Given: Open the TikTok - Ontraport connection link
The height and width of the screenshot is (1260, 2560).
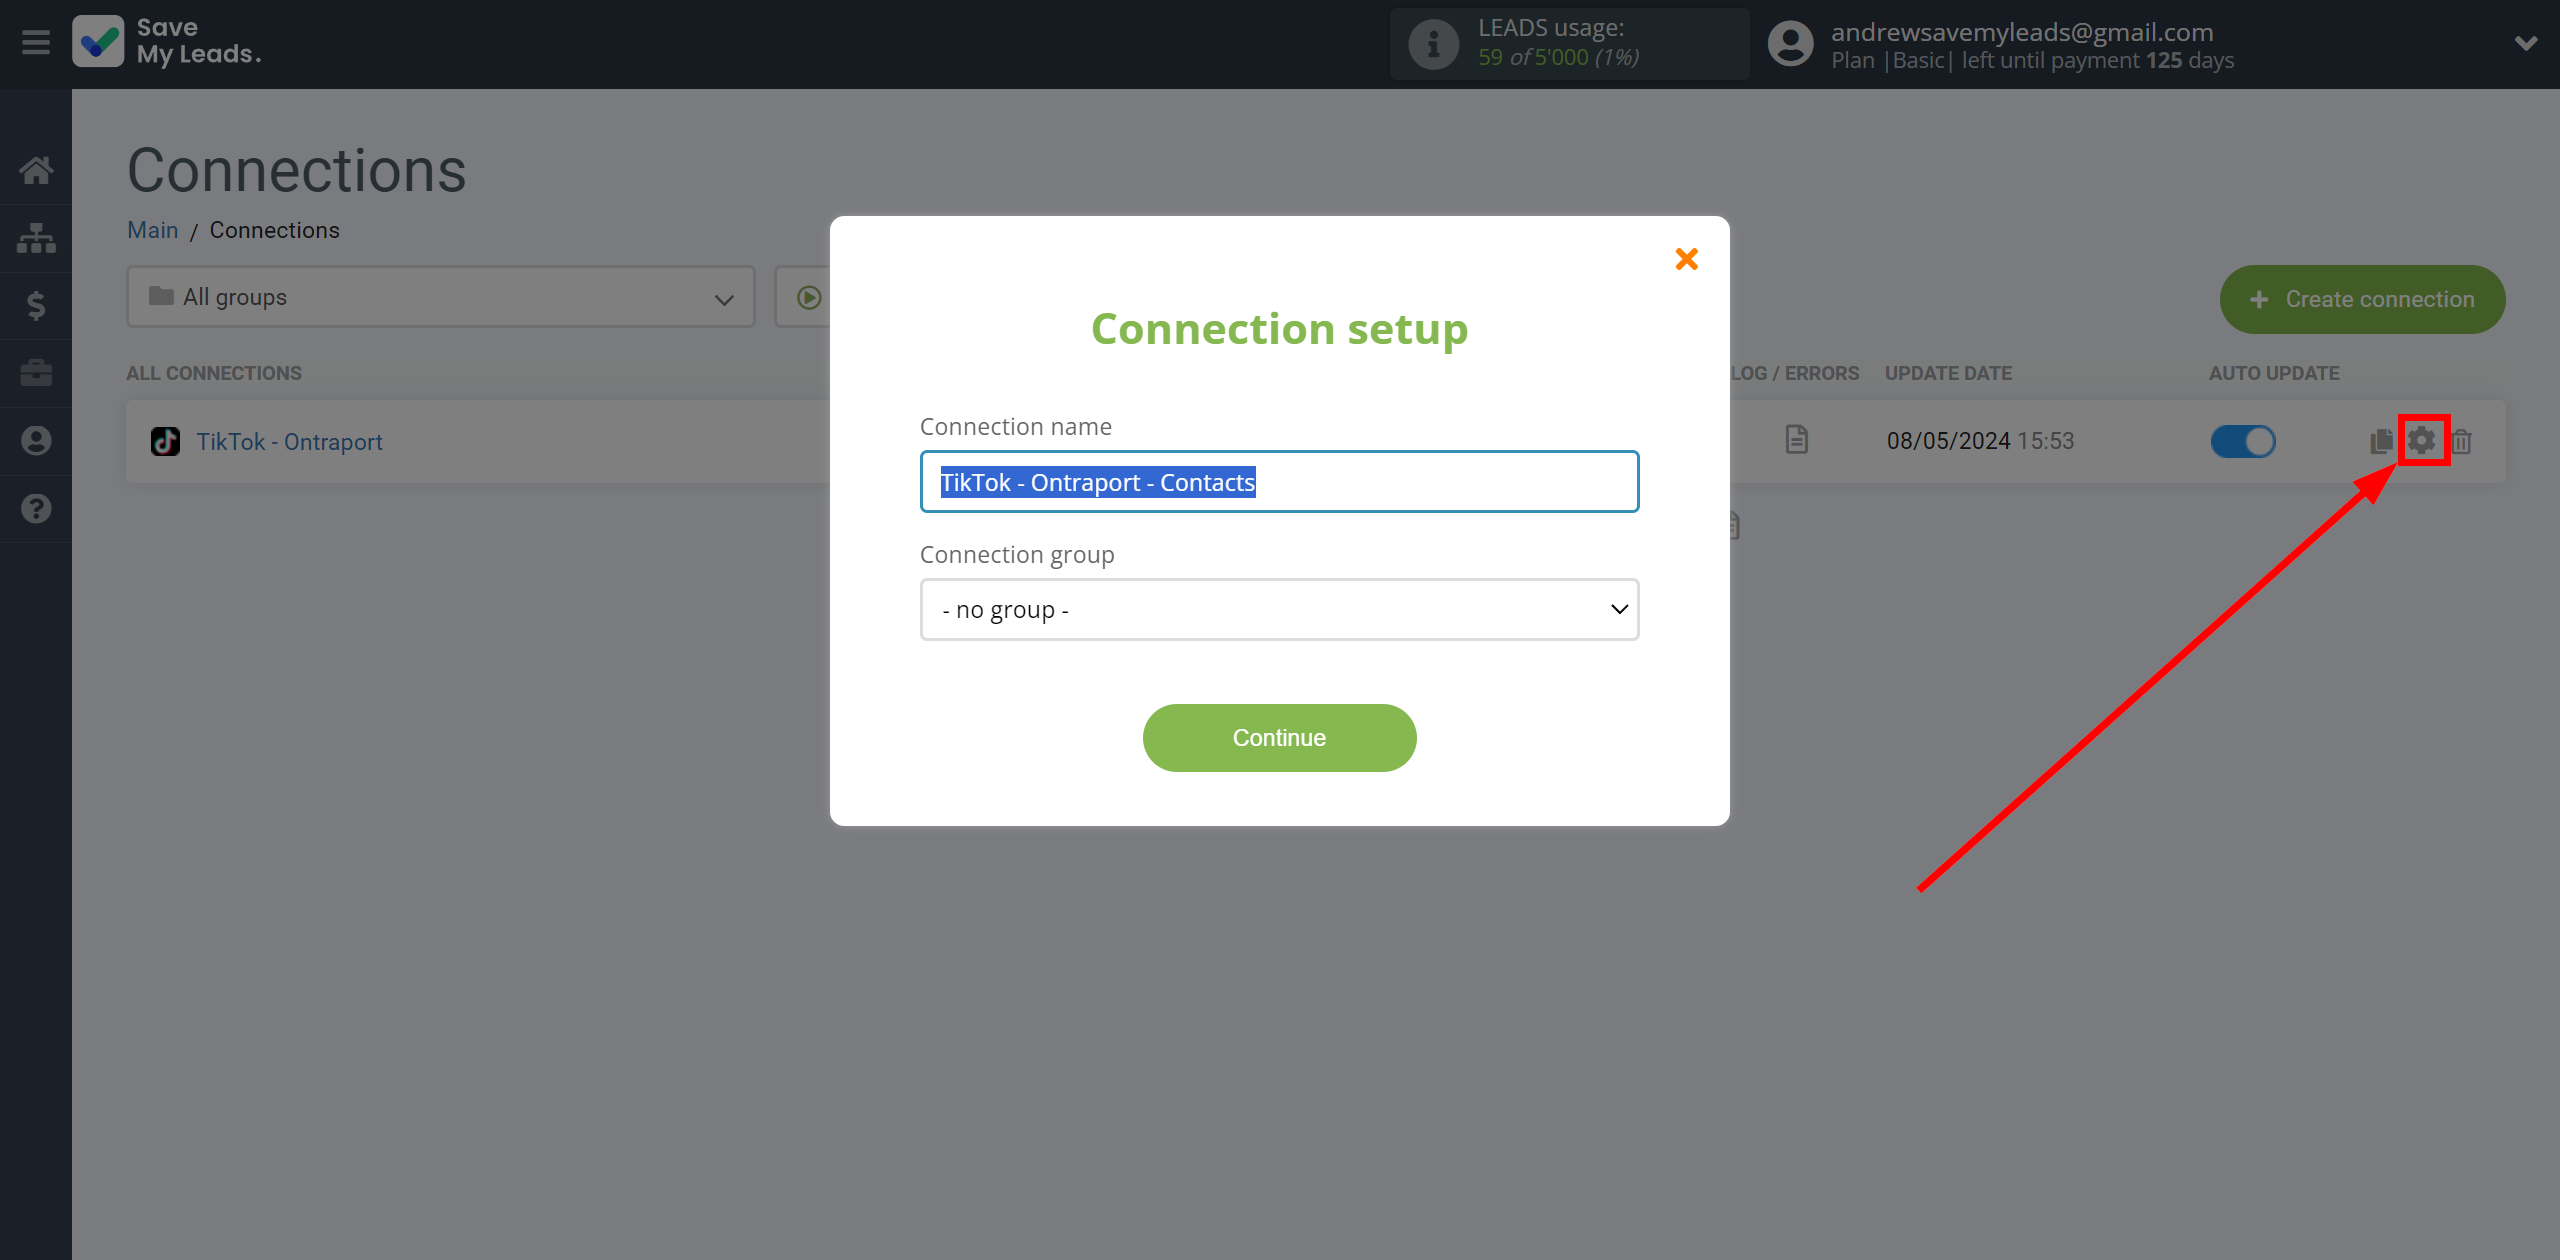Looking at the screenshot, I should point(287,441).
